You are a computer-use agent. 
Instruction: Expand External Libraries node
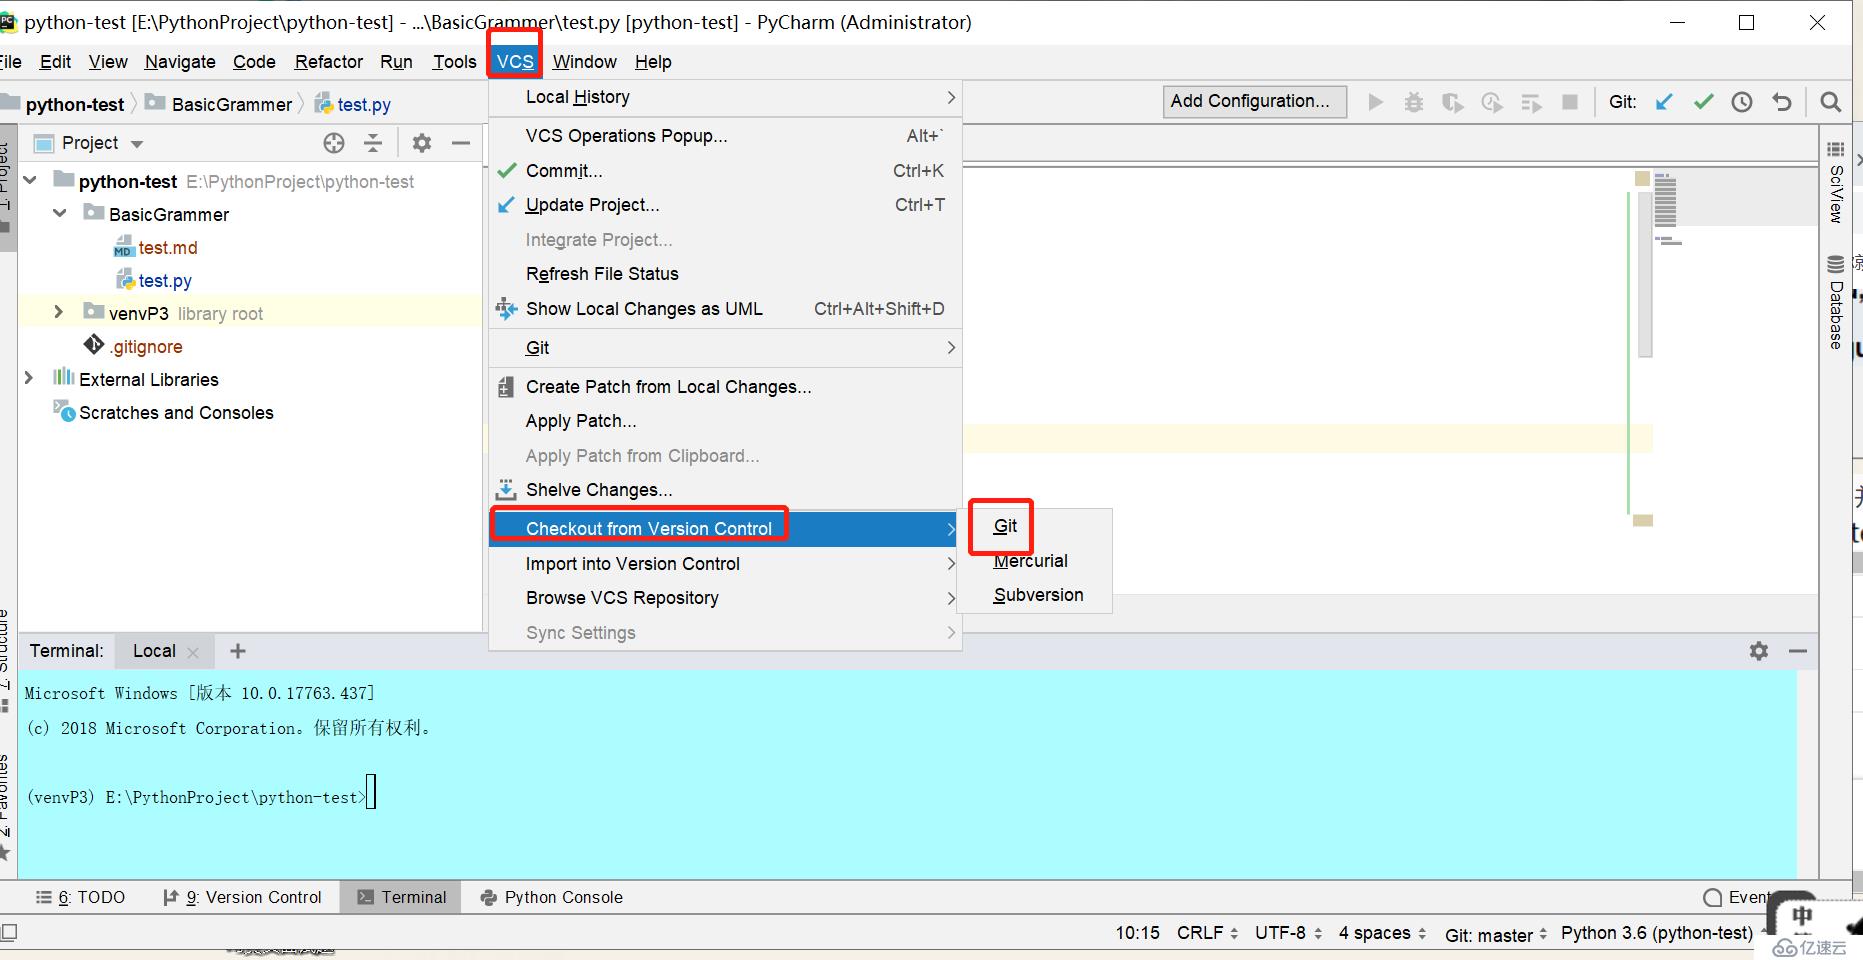(x=29, y=378)
